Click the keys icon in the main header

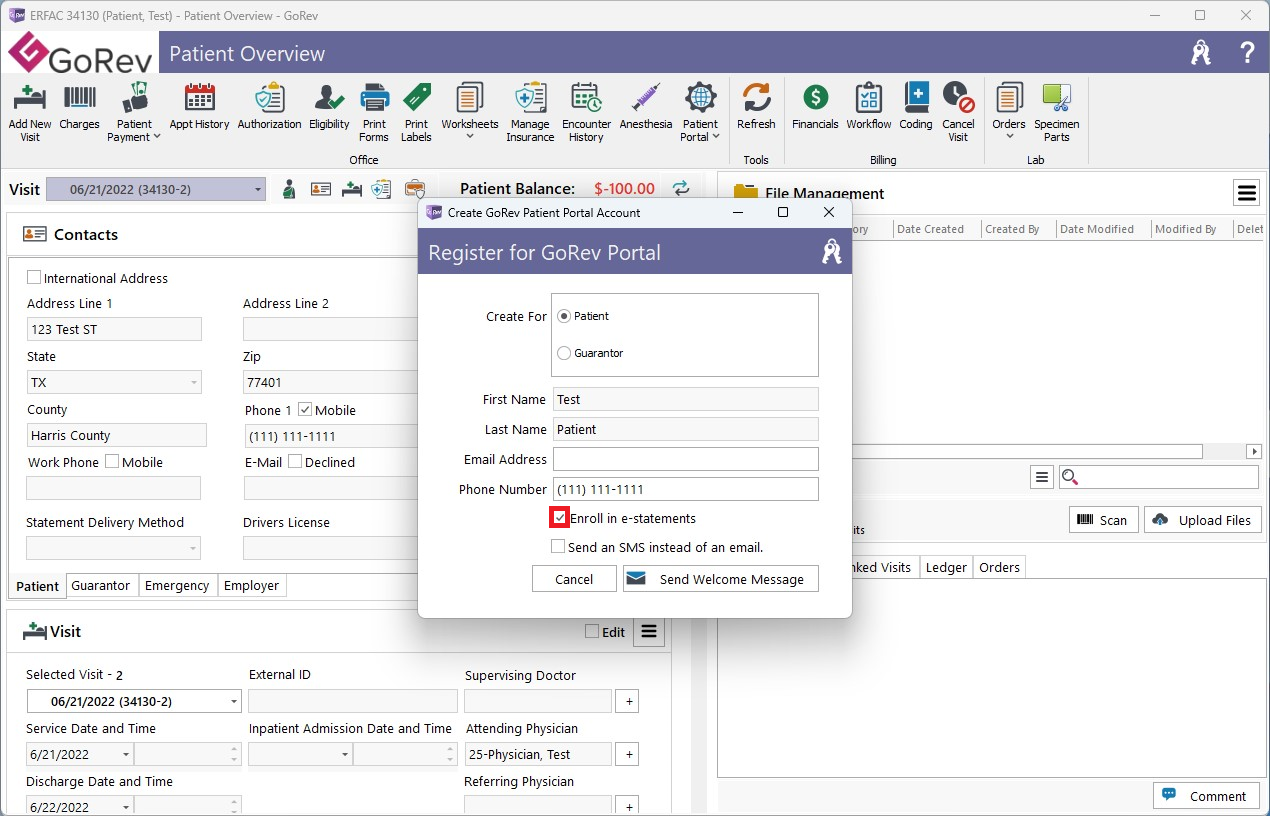pos(1201,53)
